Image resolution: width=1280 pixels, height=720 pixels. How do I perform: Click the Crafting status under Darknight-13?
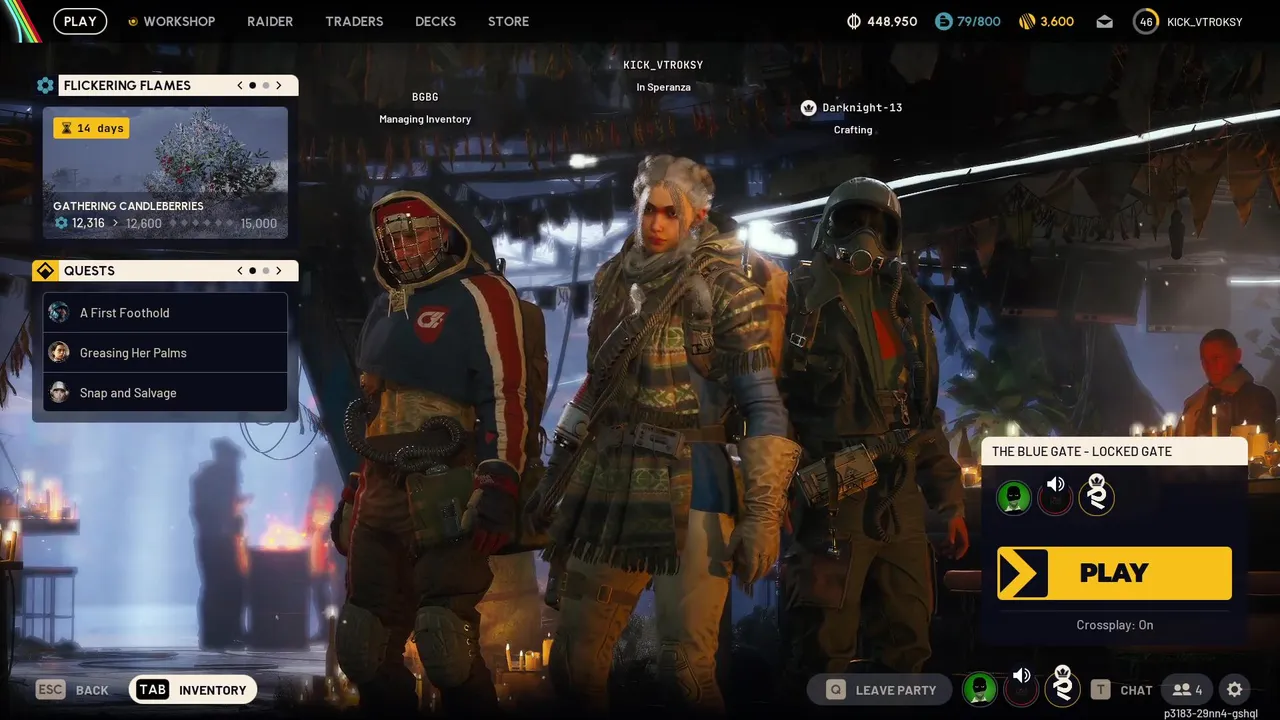[x=853, y=130]
